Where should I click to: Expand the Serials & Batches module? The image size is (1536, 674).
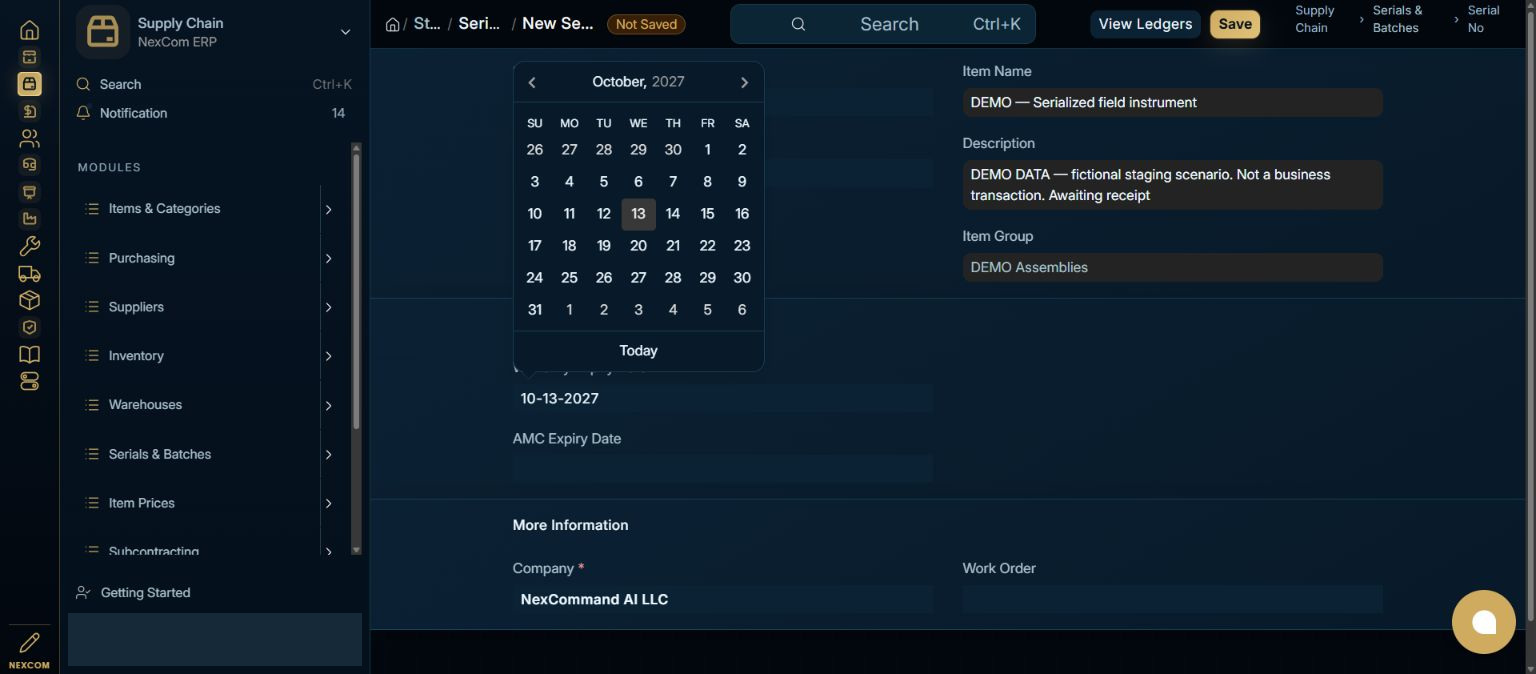point(328,454)
